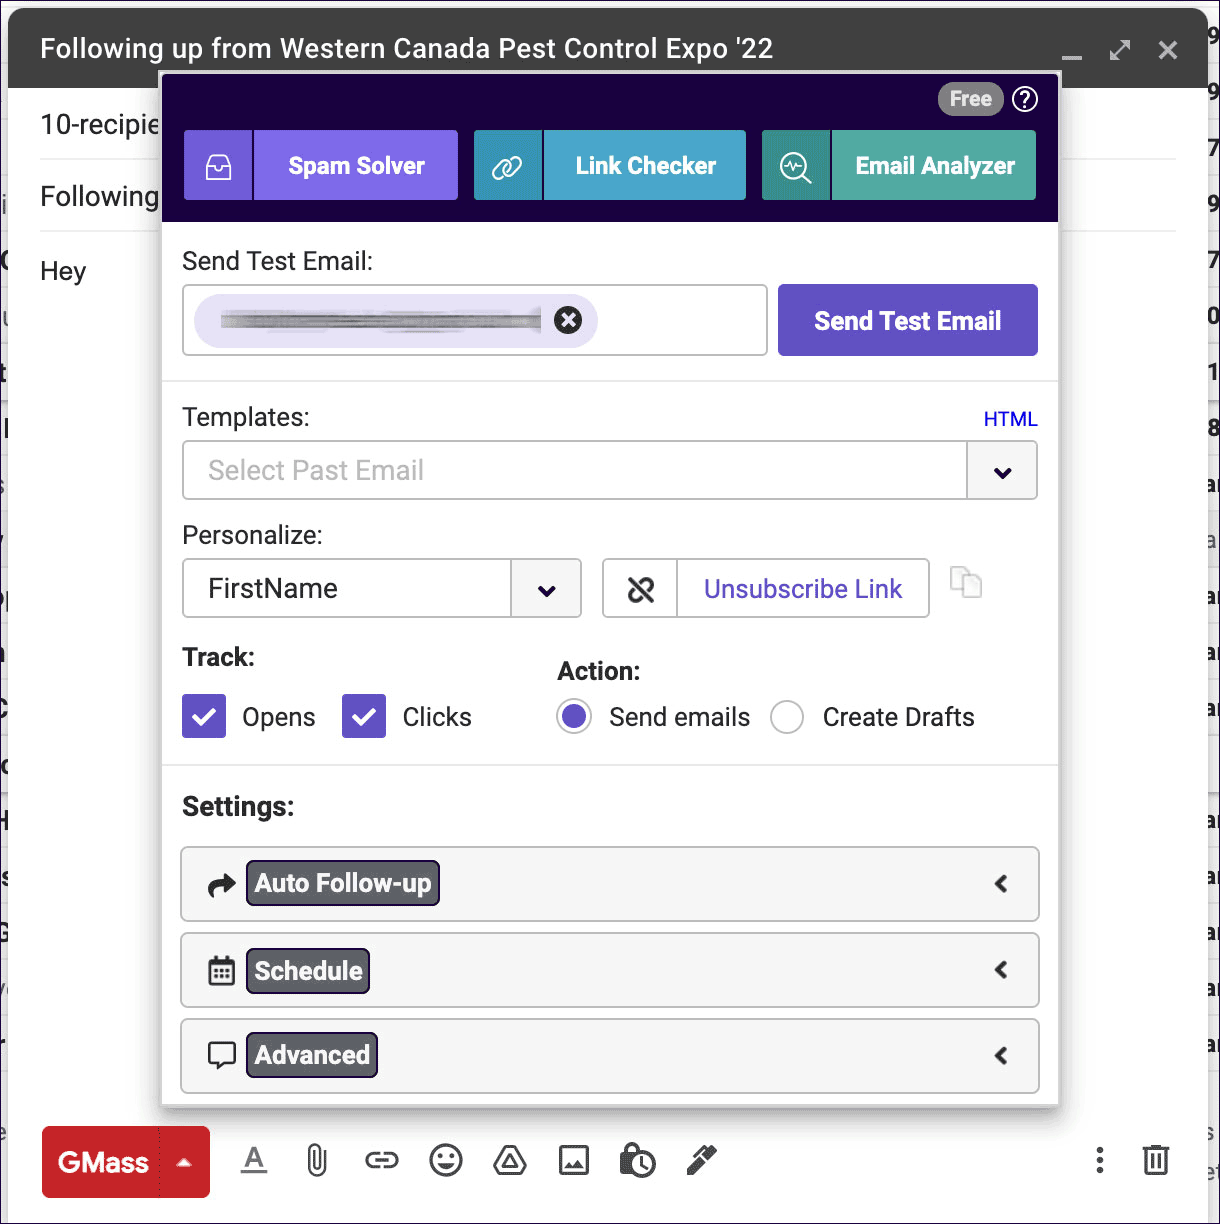The image size is (1220, 1224).
Task: Click the Schedule calendar icon
Action: coord(221,970)
